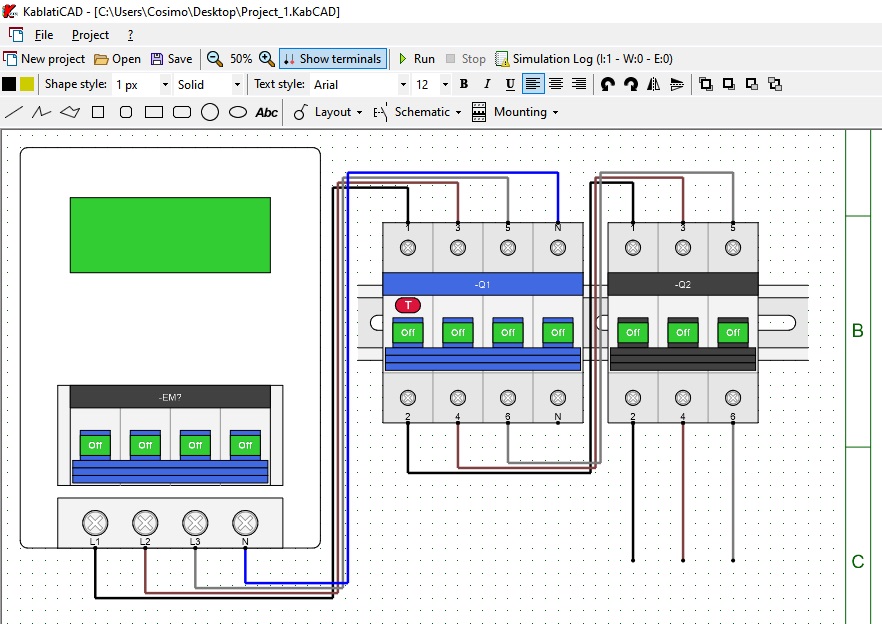Create a New project
This screenshot has height=624, width=882.
44,59
